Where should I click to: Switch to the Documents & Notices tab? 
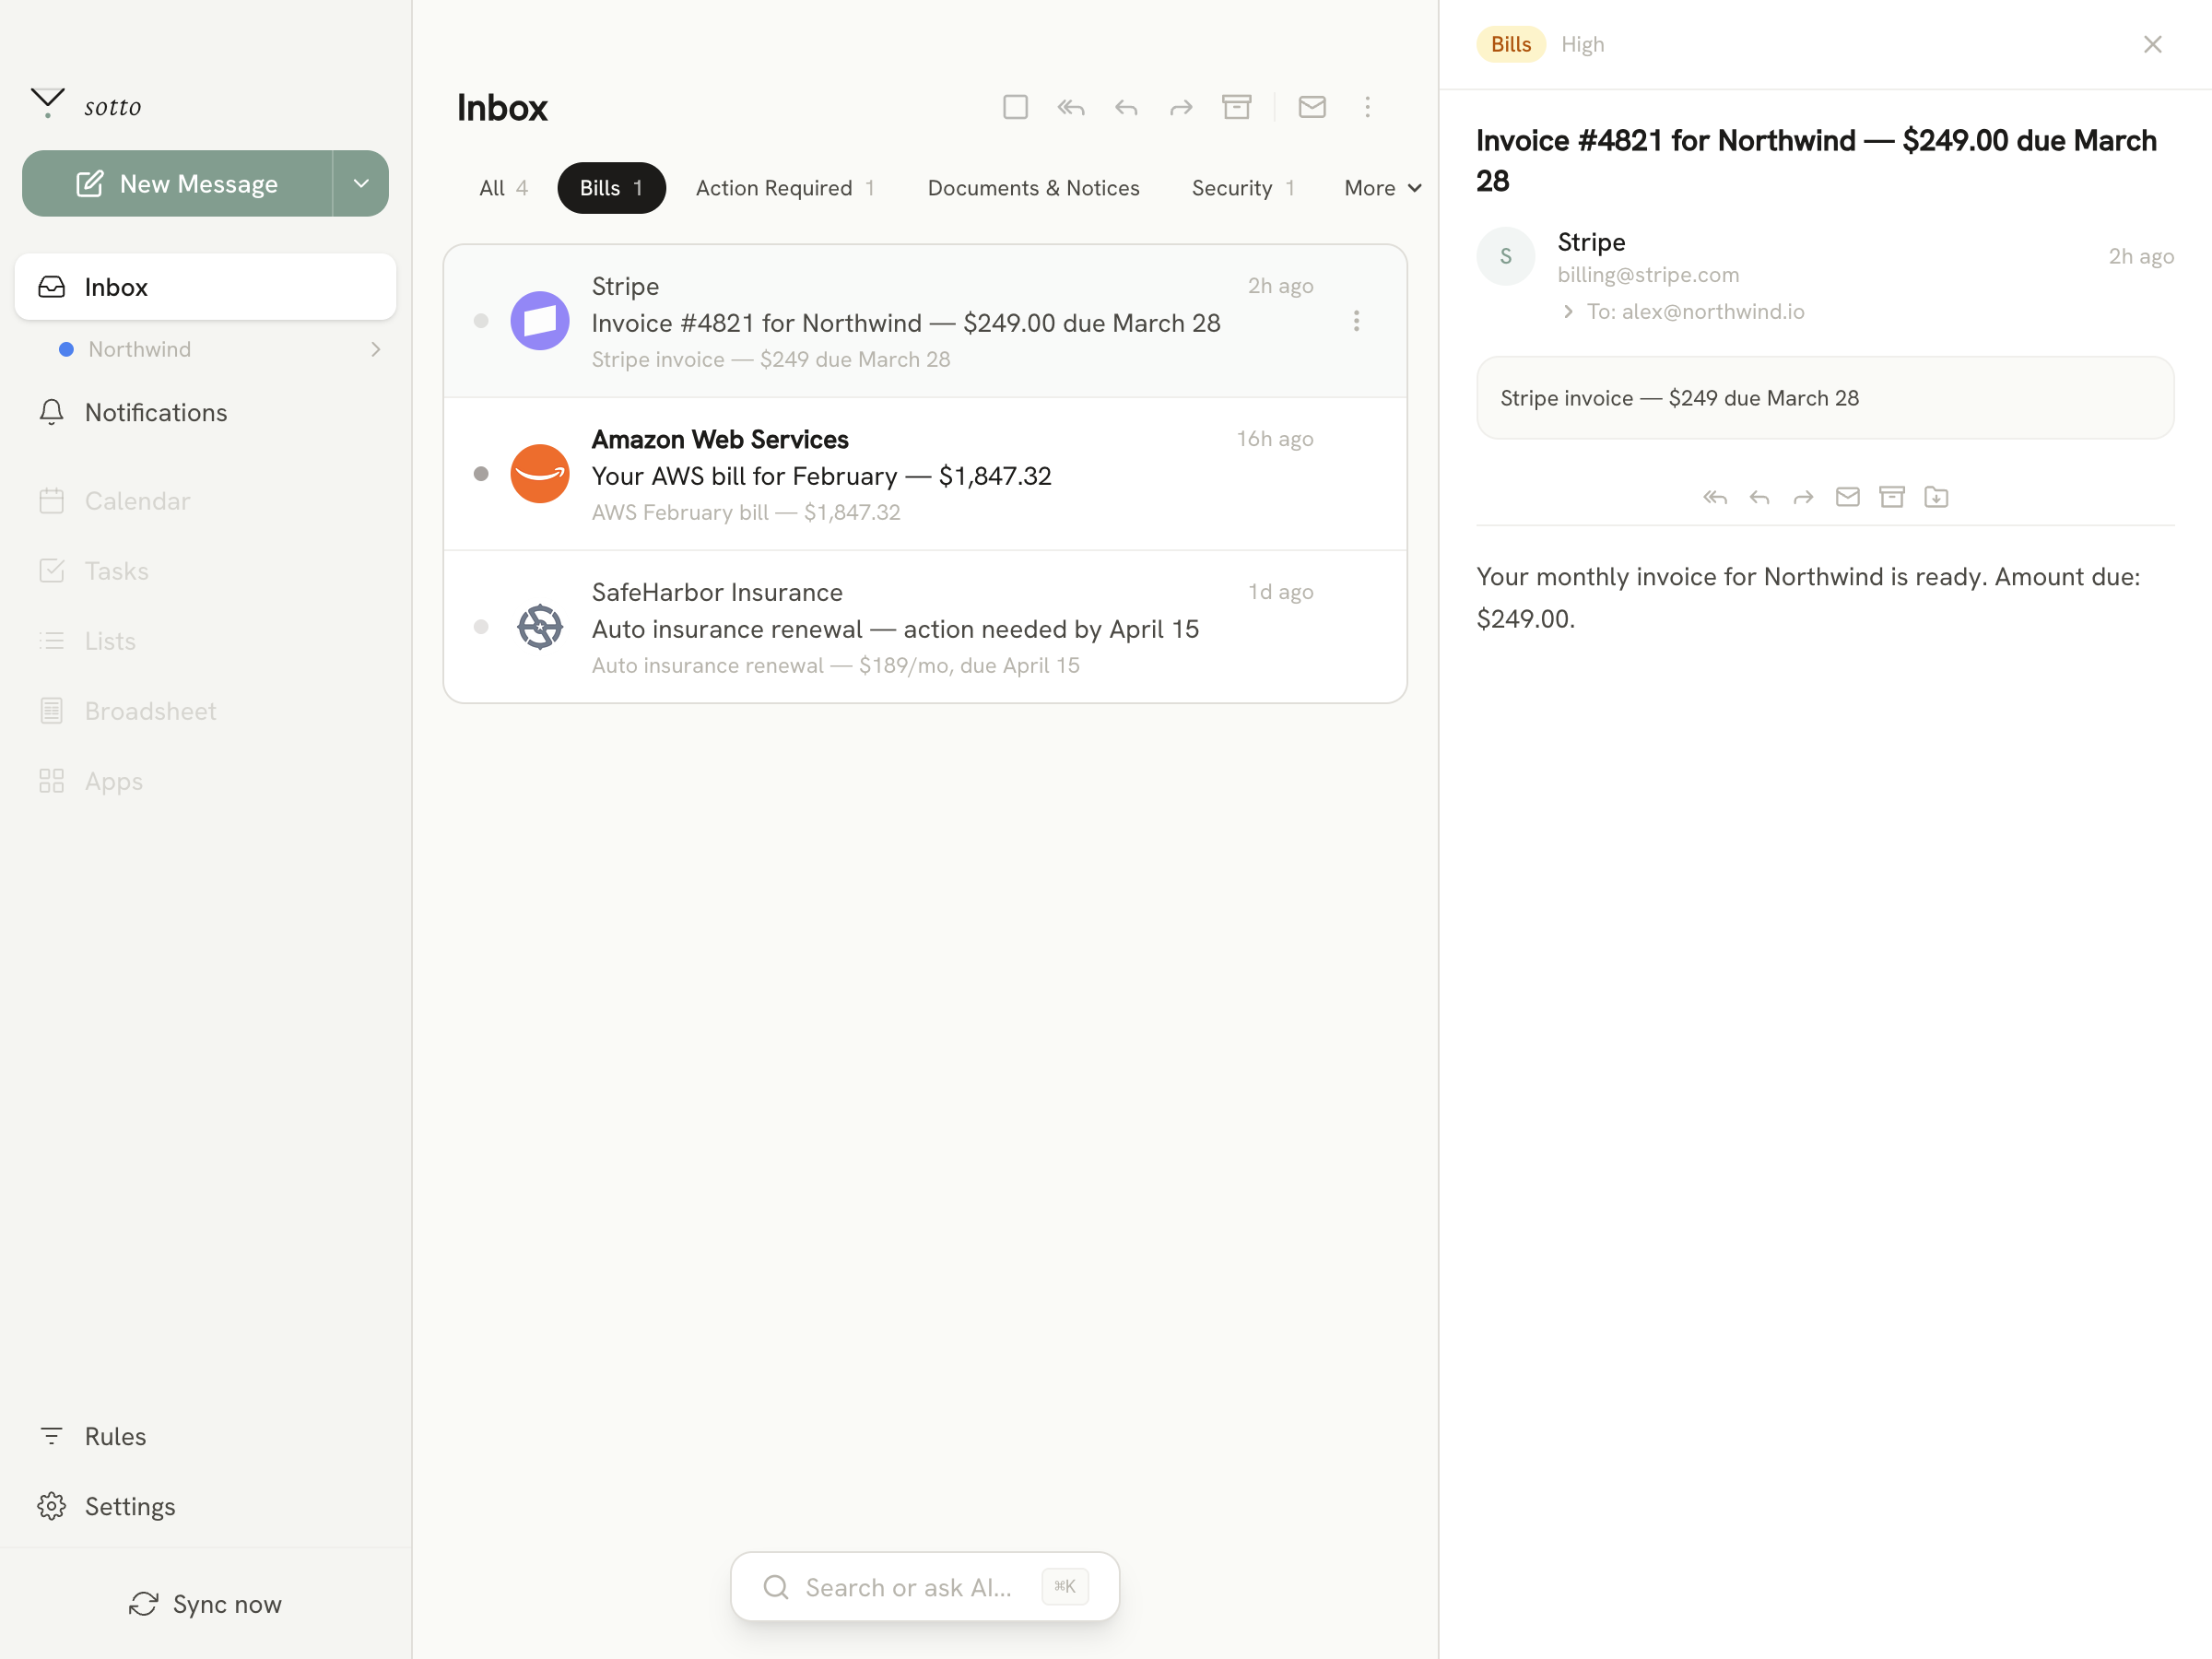click(1033, 187)
